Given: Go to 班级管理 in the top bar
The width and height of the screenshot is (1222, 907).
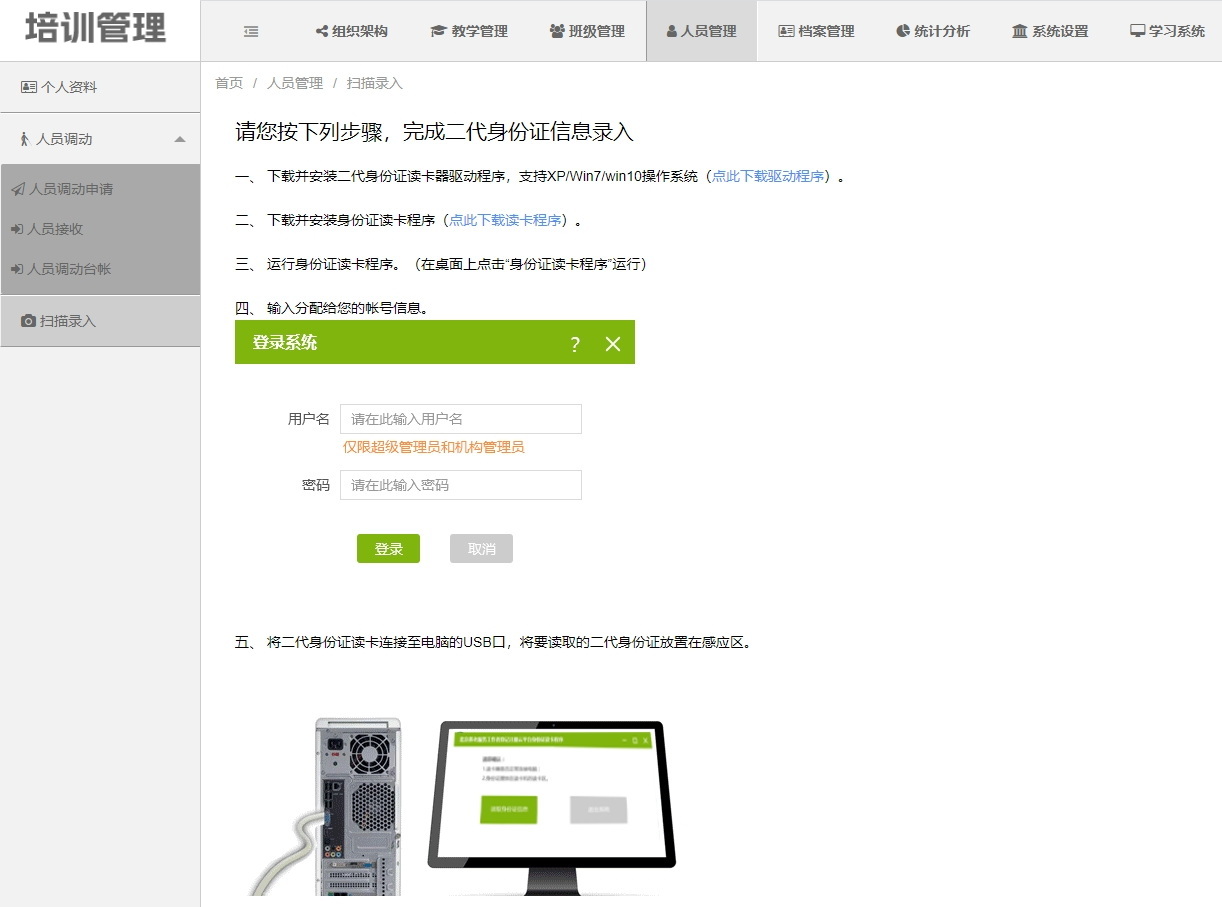Looking at the screenshot, I should click(x=587, y=31).
